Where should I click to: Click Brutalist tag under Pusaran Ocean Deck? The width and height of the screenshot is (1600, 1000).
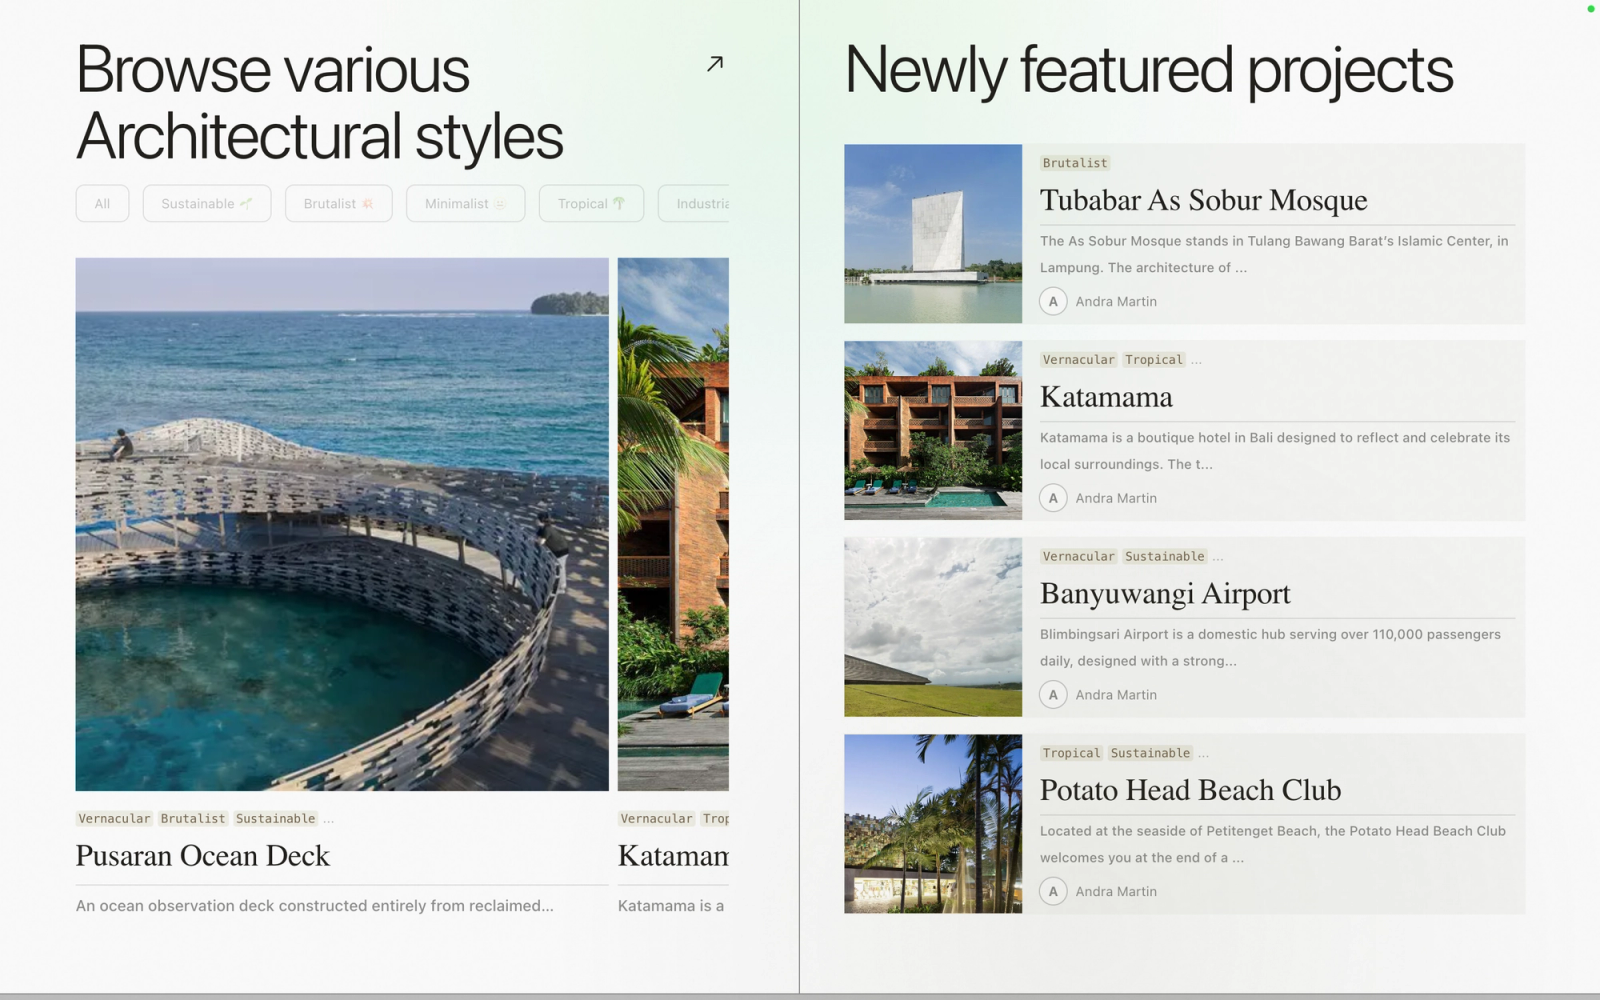point(193,818)
